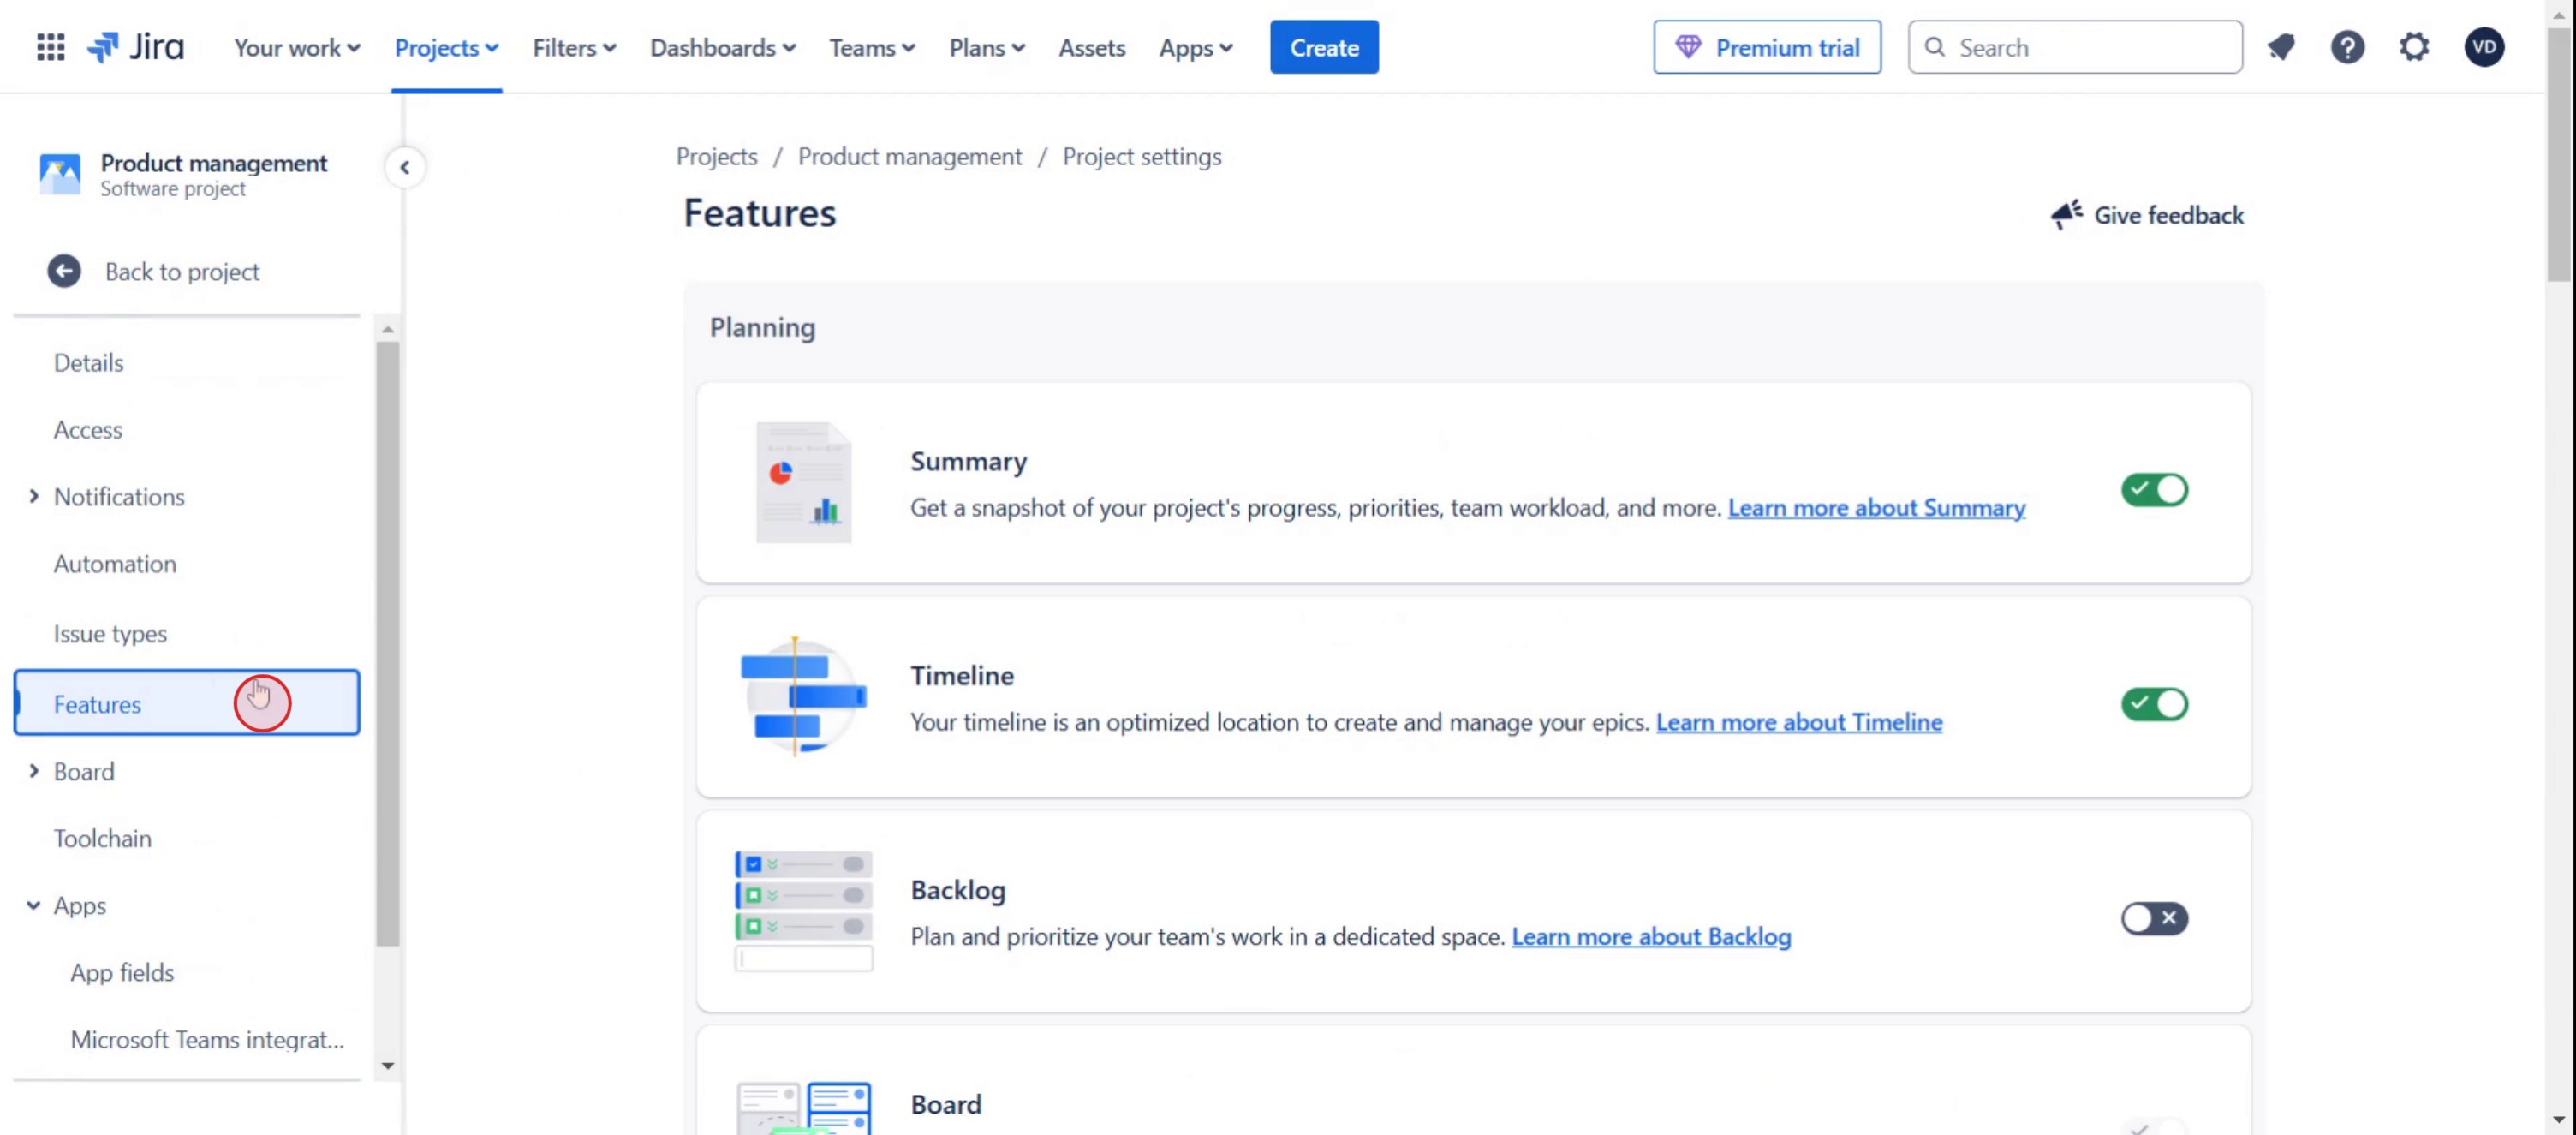
Task: Open Automation settings page
Action: pos(115,564)
